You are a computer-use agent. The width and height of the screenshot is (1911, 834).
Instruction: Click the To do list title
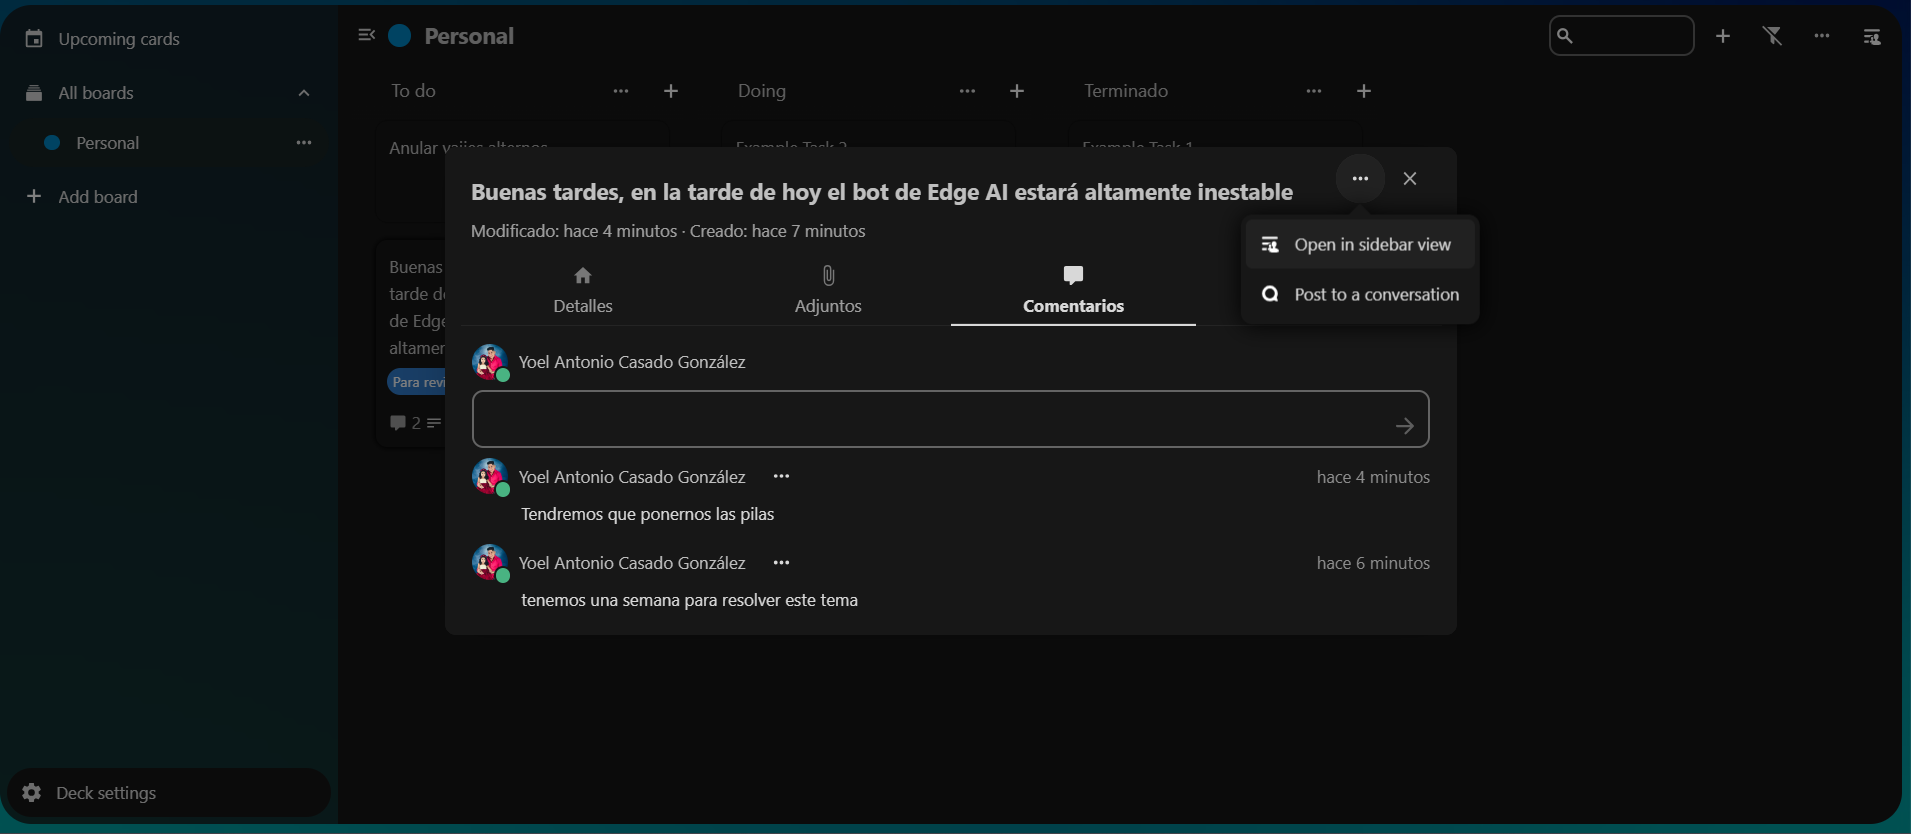point(414,91)
